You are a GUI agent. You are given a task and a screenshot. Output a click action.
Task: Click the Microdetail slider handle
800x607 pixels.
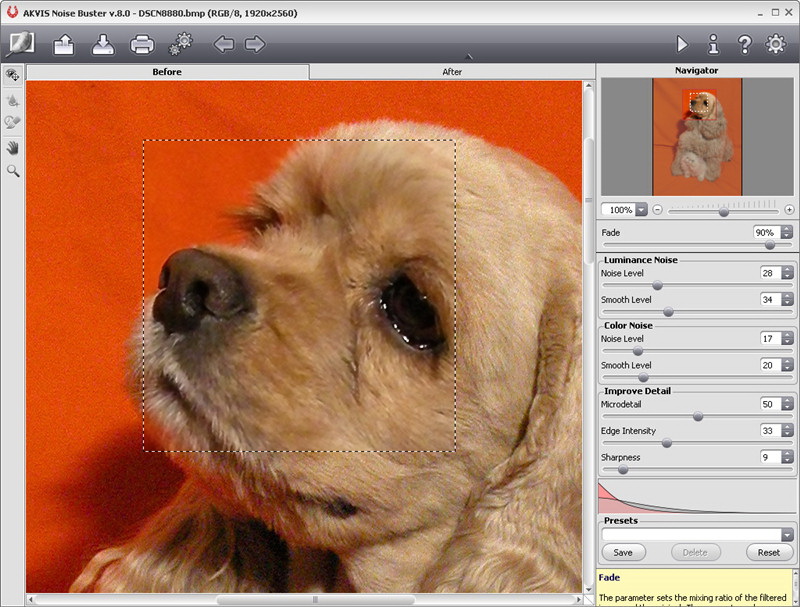pyautogui.click(x=698, y=416)
